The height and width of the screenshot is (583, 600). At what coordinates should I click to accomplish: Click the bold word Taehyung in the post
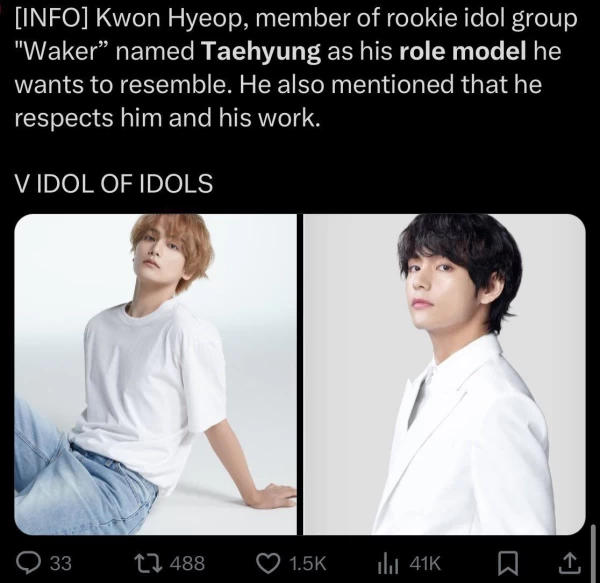click(x=260, y=52)
